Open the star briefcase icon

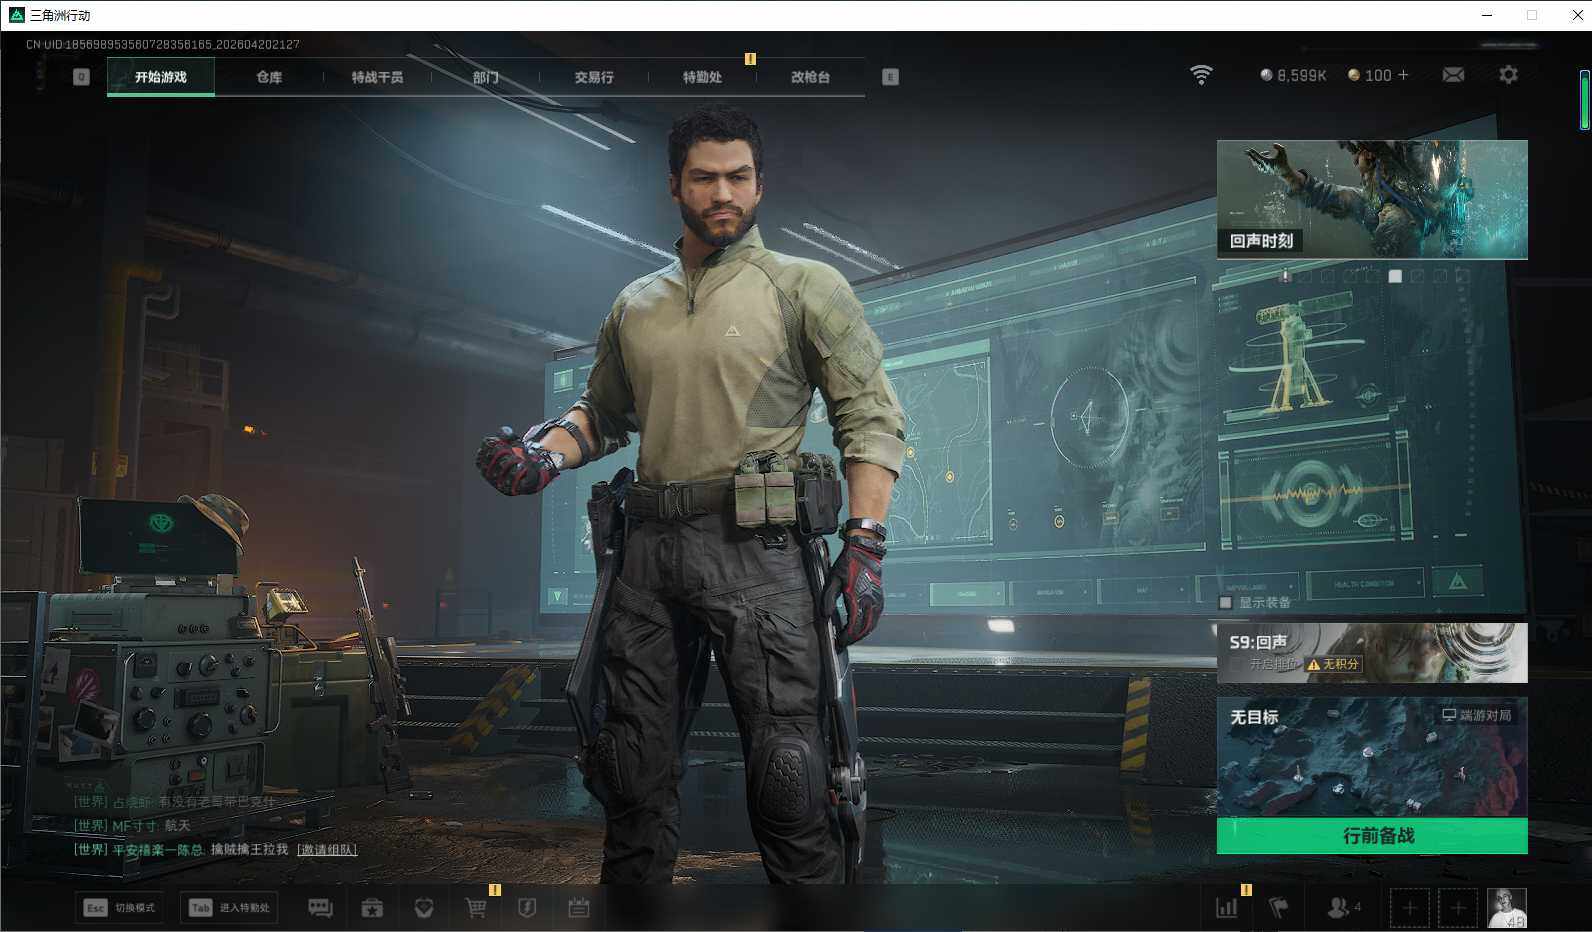pos(372,908)
